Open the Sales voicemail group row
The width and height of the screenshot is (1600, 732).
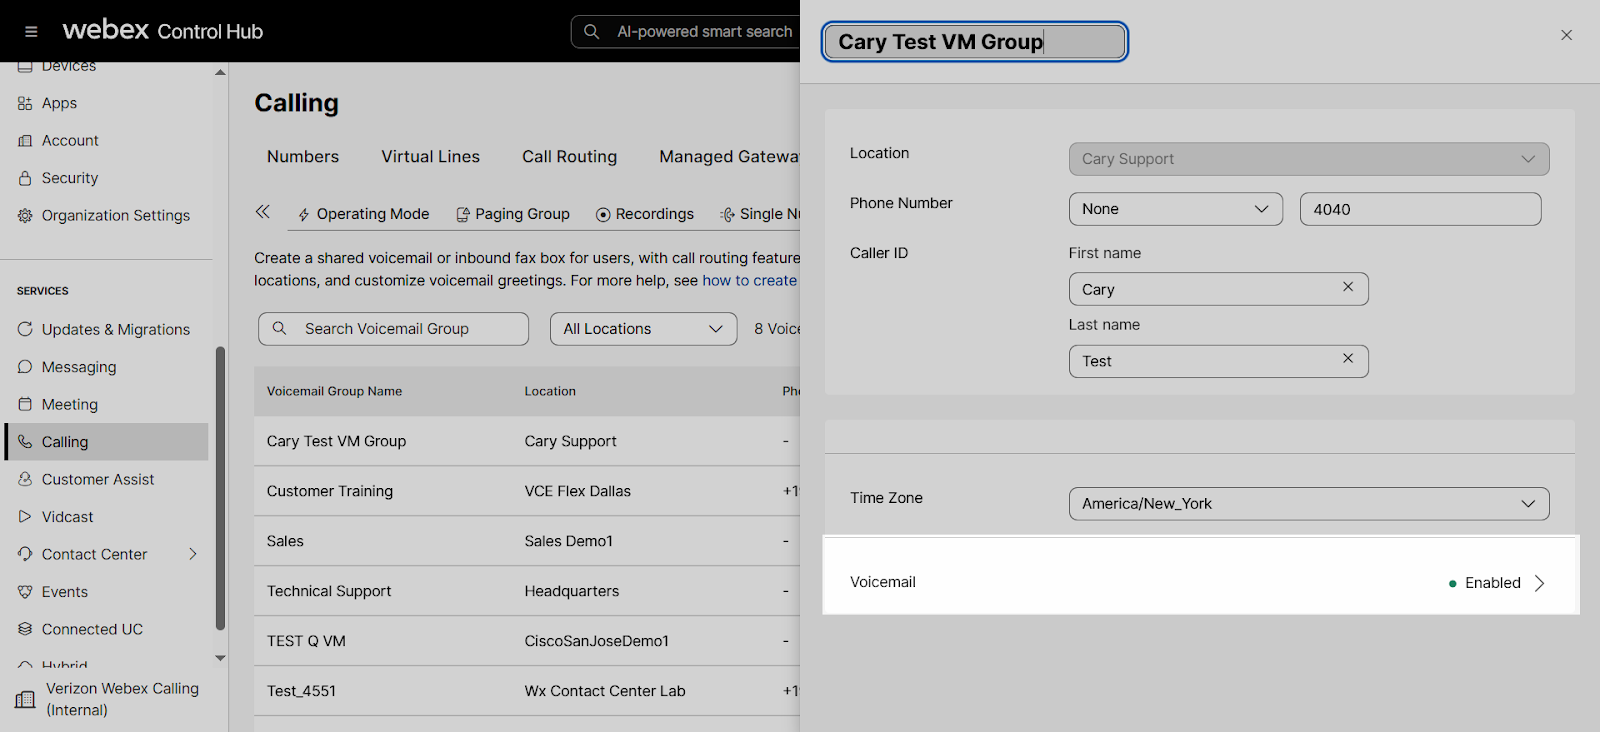click(527, 541)
